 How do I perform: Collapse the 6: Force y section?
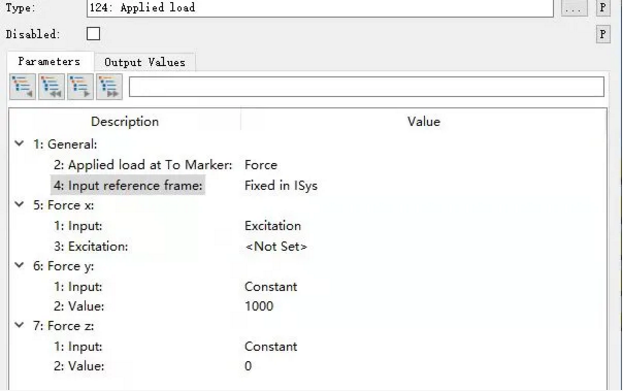click(x=19, y=265)
